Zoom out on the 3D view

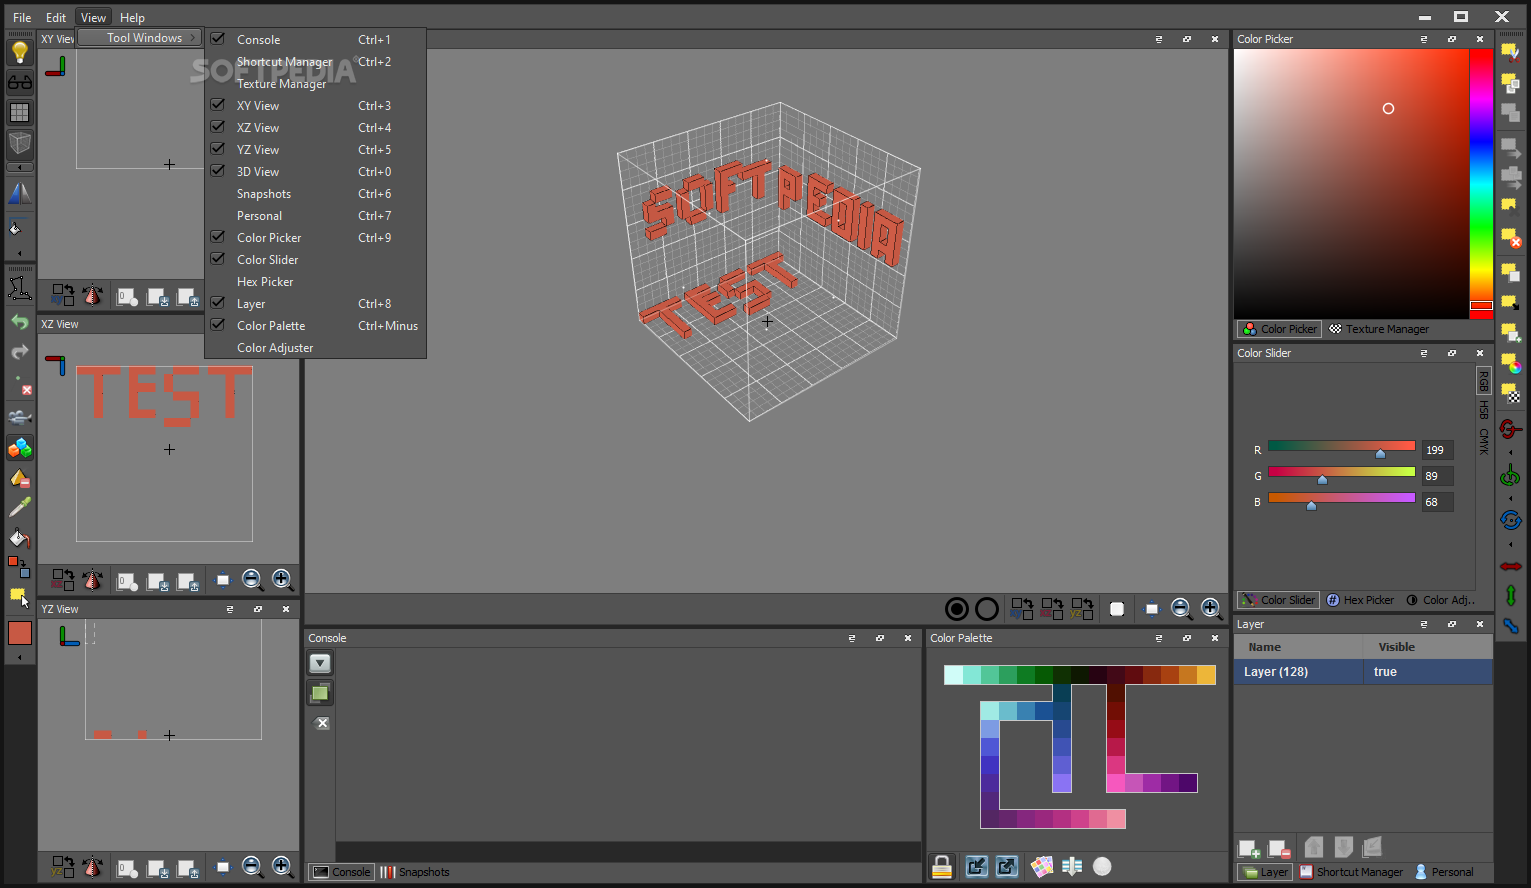coord(1181,608)
